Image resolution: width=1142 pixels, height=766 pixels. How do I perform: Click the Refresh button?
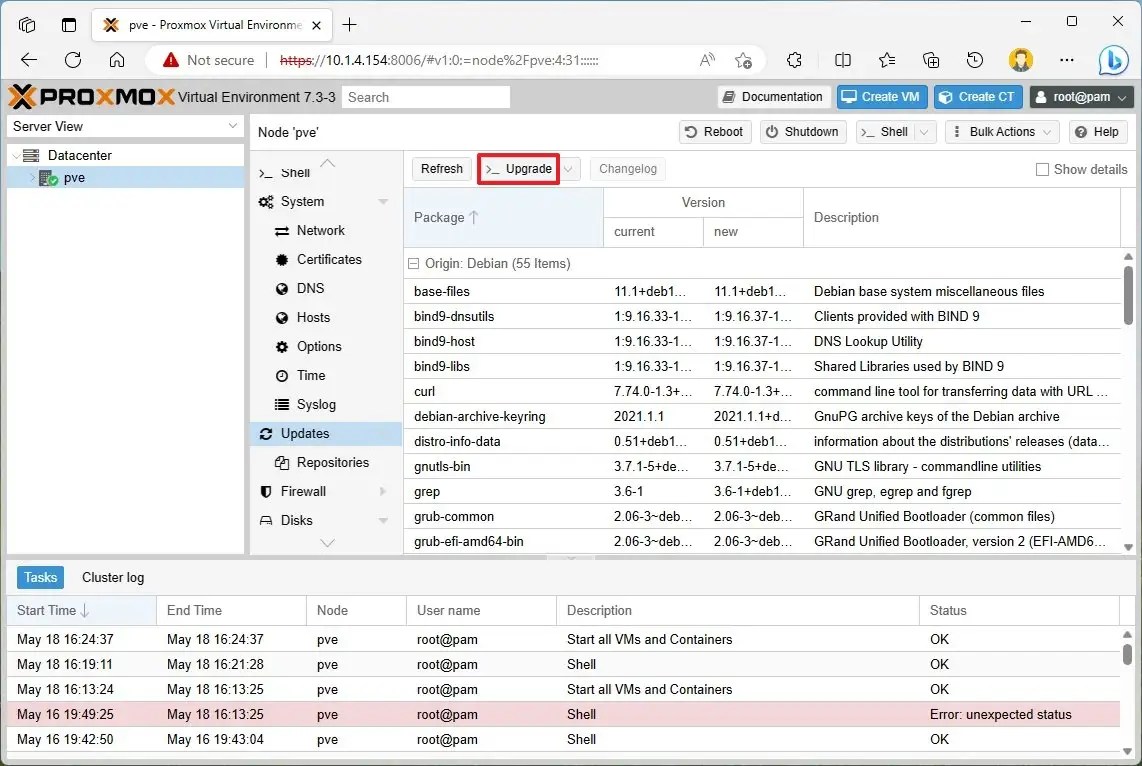pyautogui.click(x=441, y=169)
